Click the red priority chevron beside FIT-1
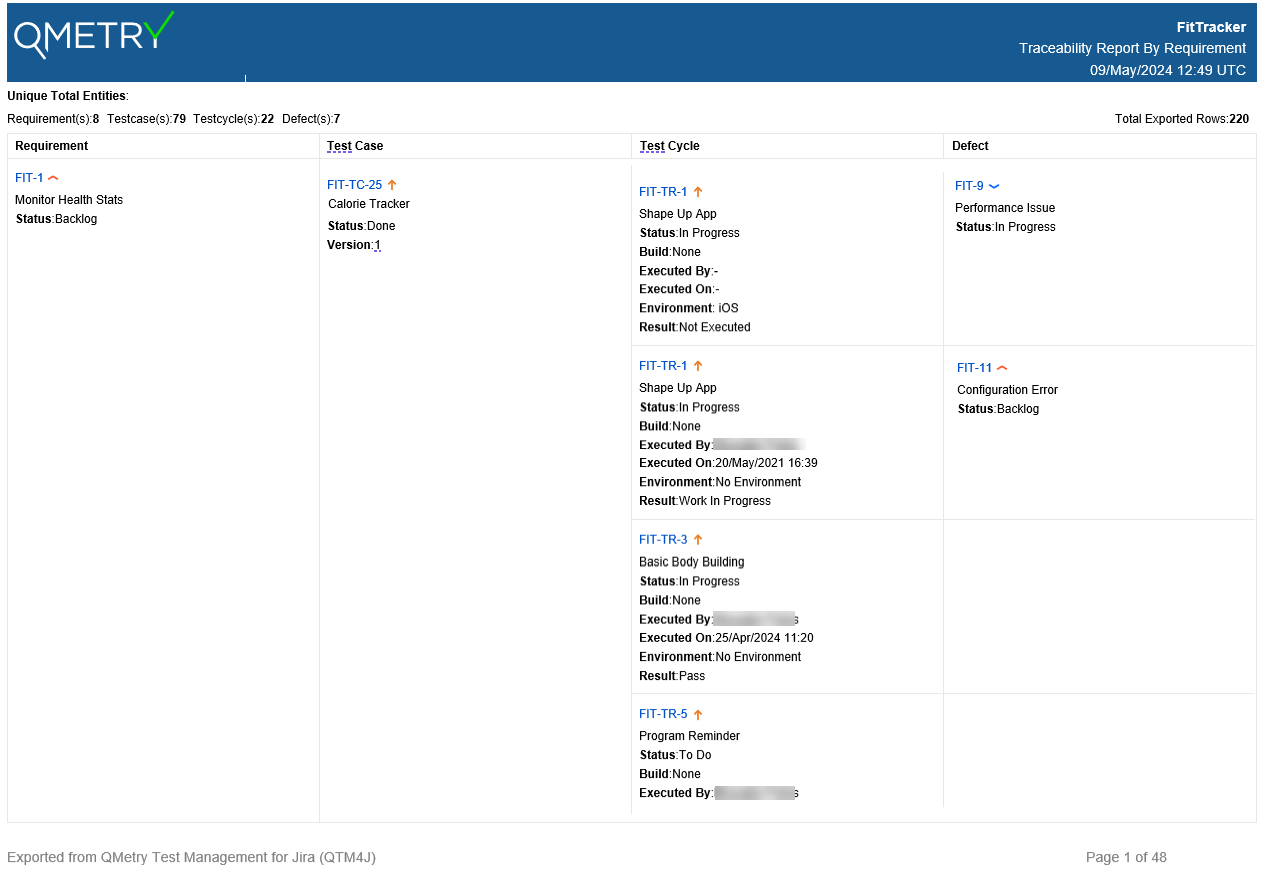The width and height of the screenshot is (1263, 880). 54,178
